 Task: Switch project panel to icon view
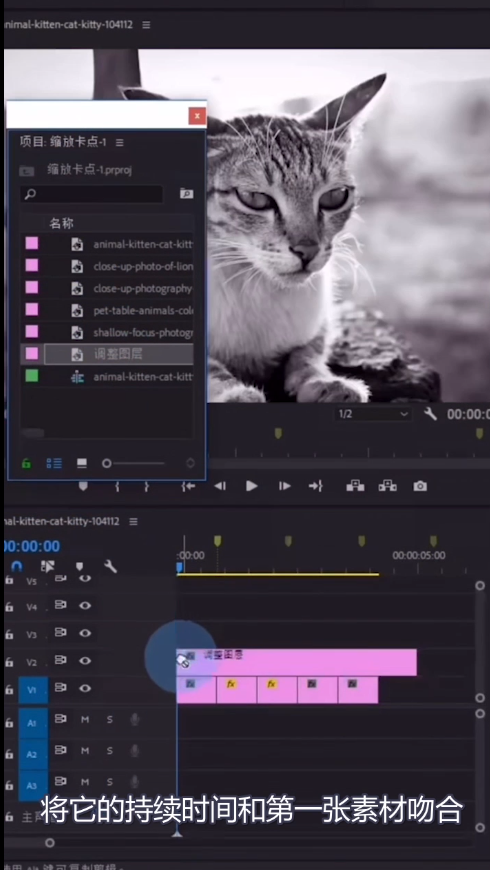(x=82, y=463)
